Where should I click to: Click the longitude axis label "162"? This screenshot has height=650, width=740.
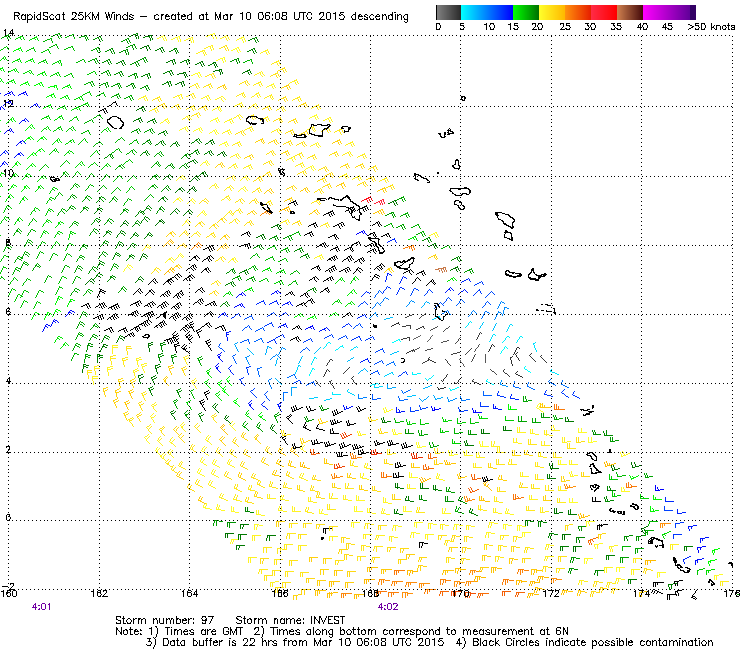pyautogui.click(x=99, y=594)
